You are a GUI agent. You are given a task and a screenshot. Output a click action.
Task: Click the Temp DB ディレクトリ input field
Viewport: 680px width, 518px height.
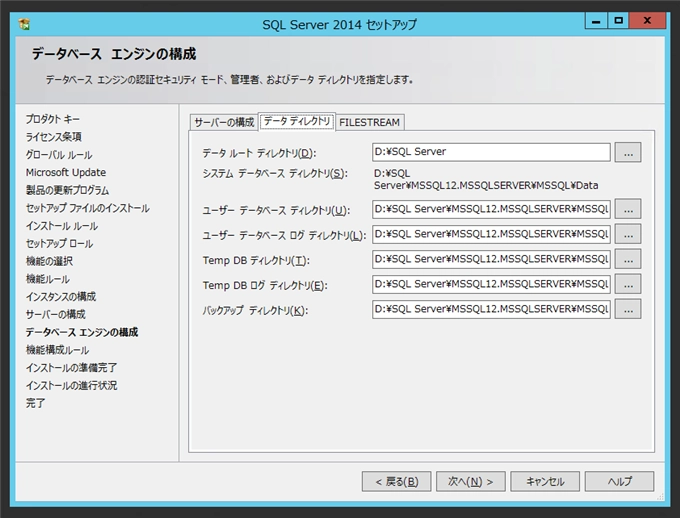491,259
